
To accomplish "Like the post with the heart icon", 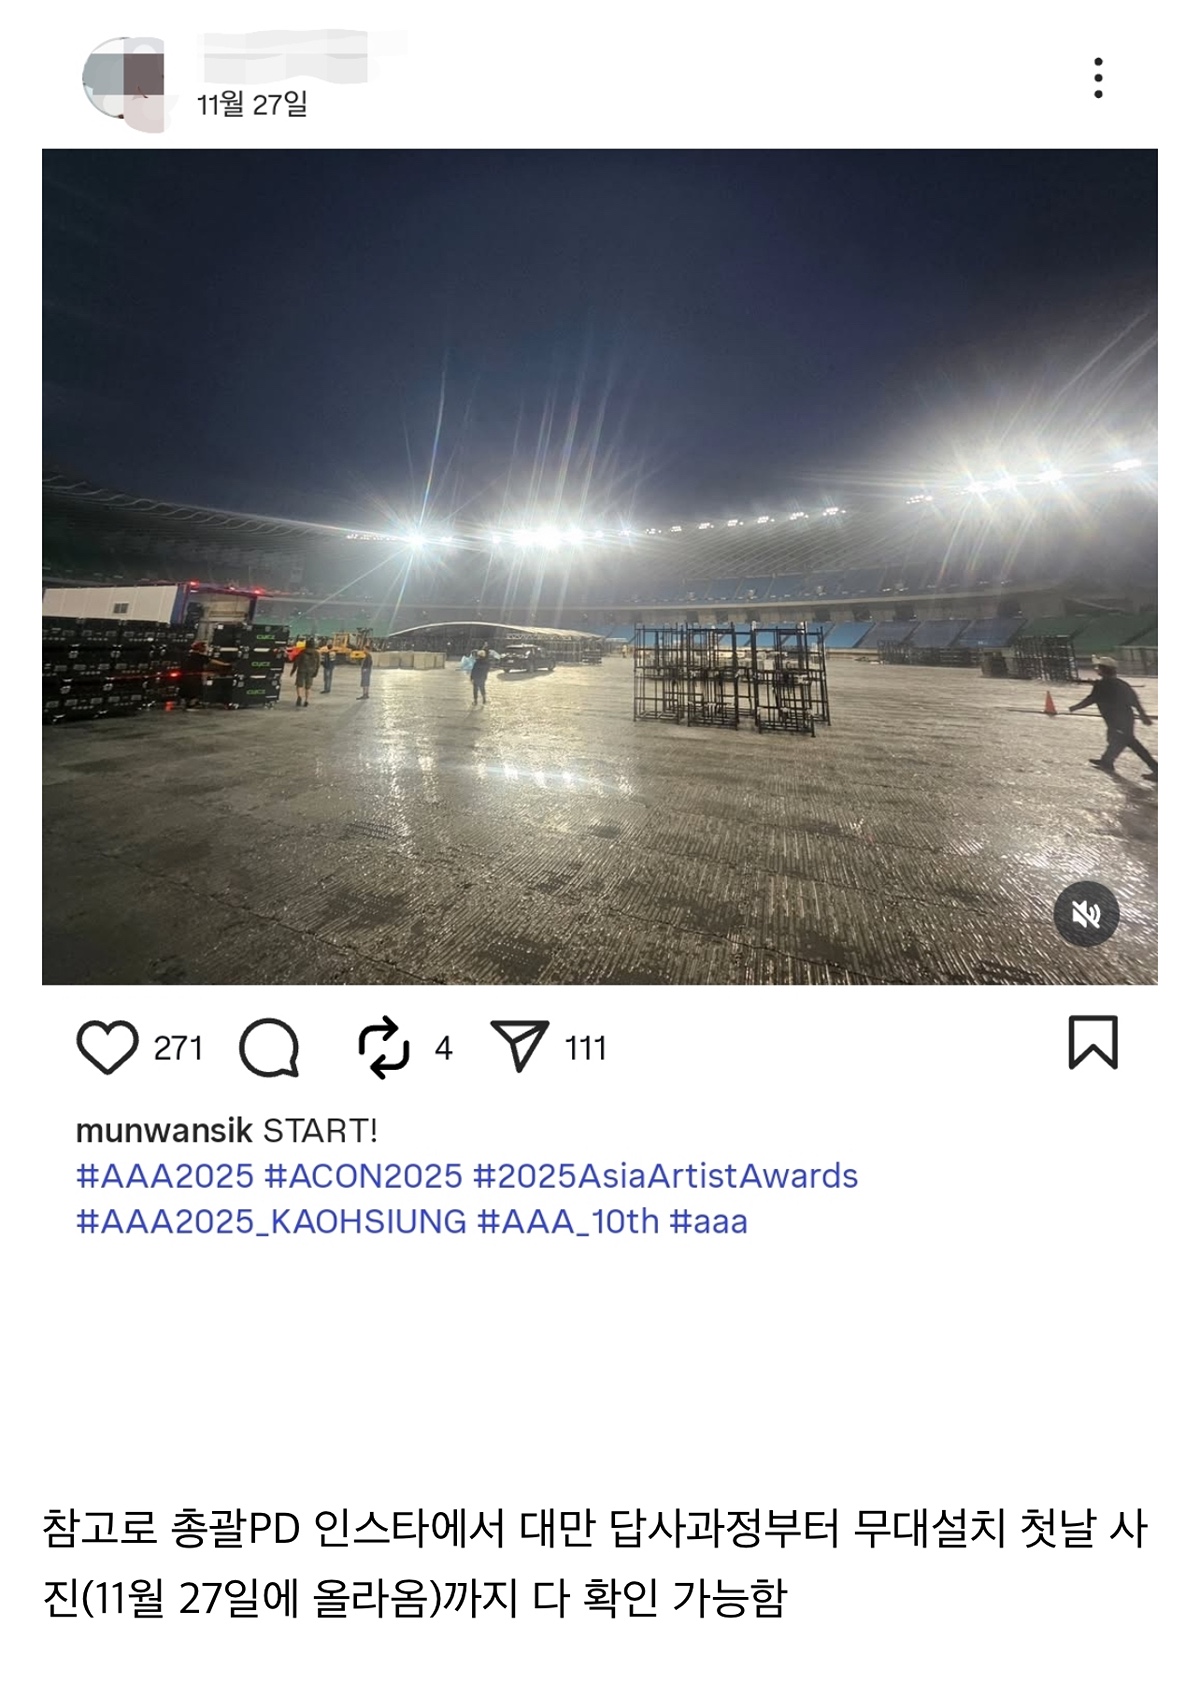I will click(107, 1047).
